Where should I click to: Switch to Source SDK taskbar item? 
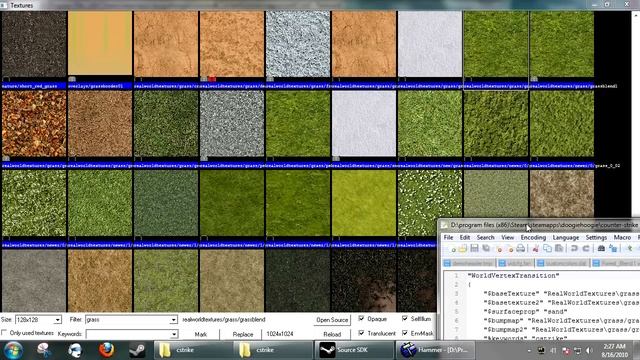click(353, 350)
